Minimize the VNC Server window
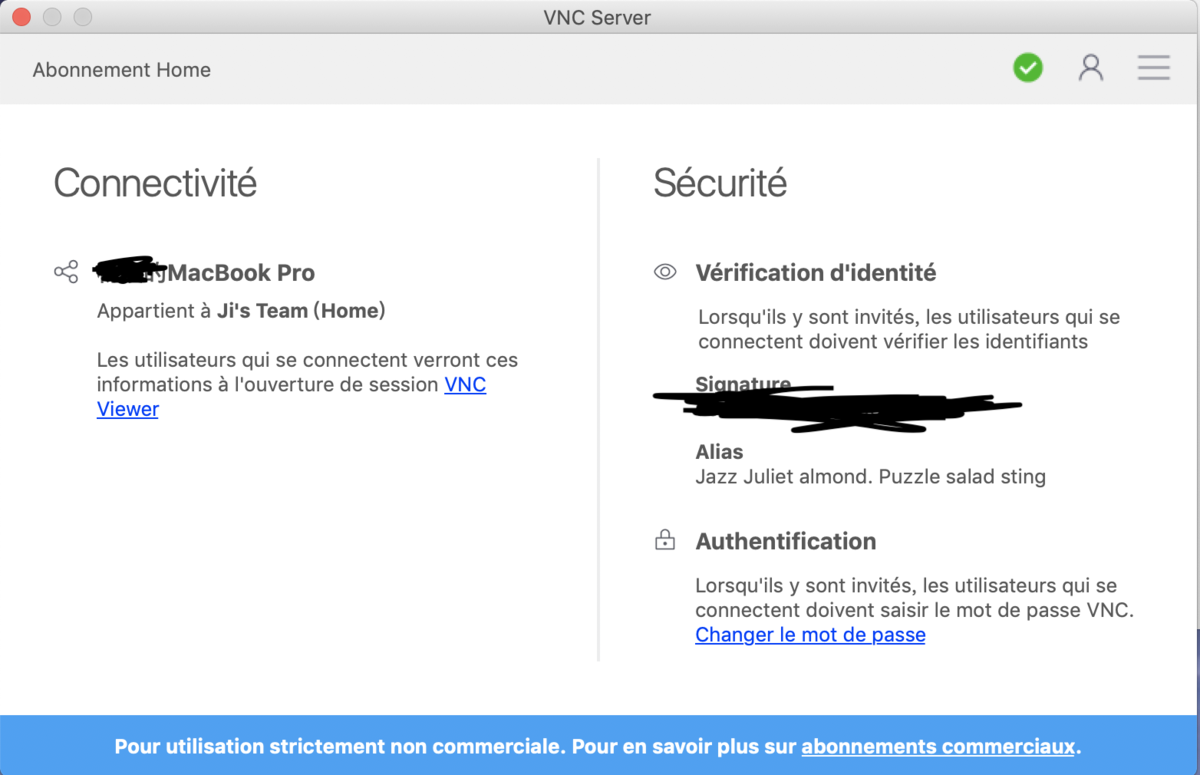 (x=52, y=17)
